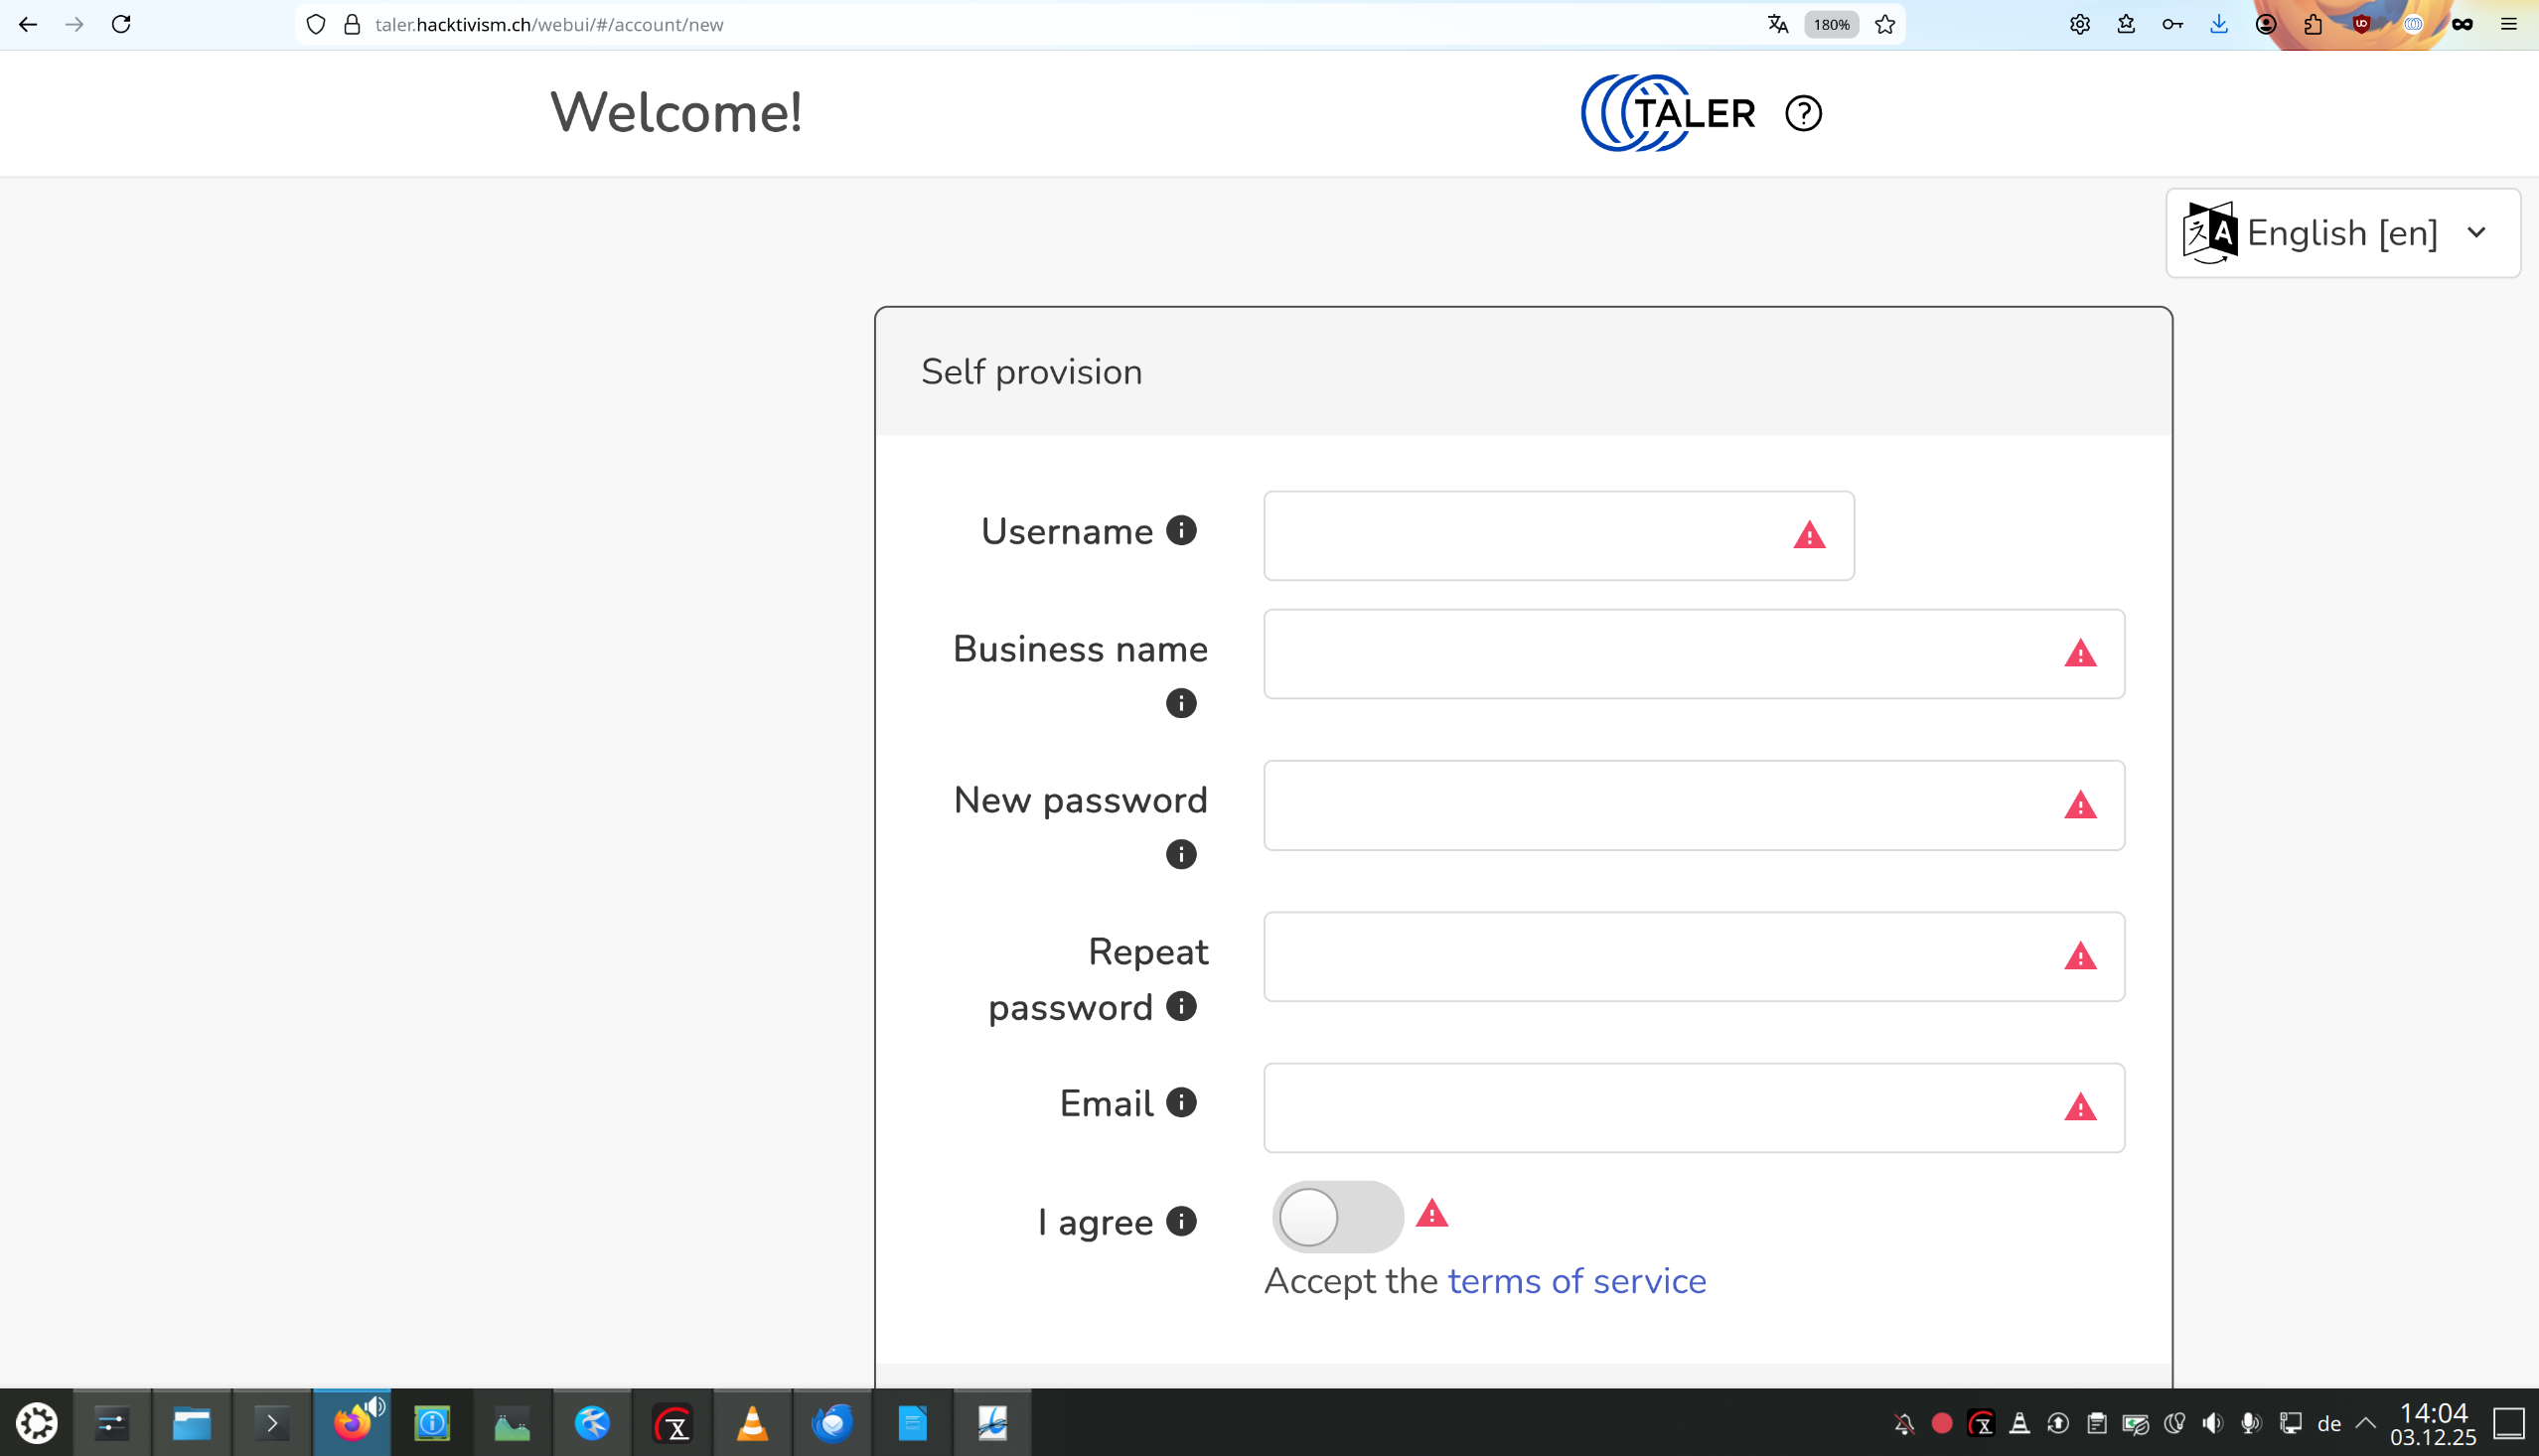Click into the Username input field
Screen dimensions: 2539x1456
(x=1525, y=535)
